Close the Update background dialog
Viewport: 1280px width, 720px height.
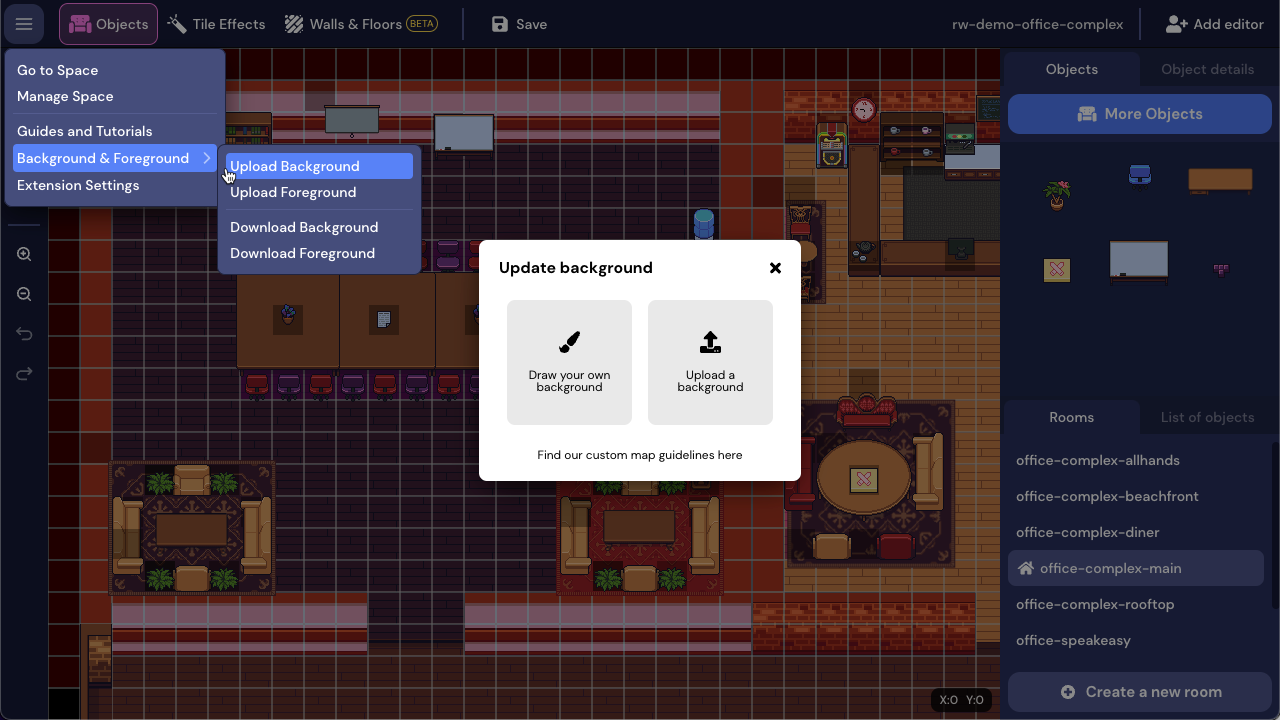point(775,268)
